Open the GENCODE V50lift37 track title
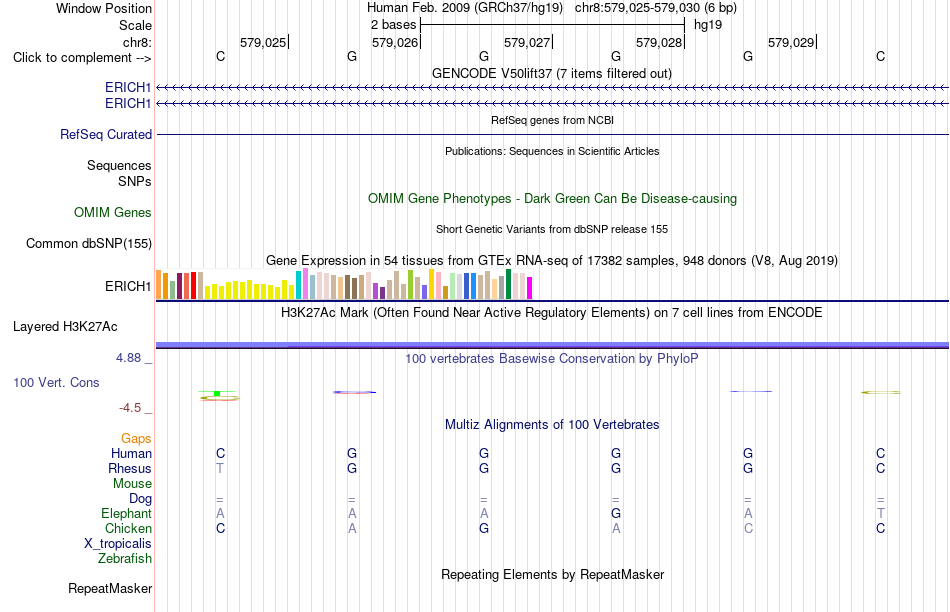Screen dimensions: 950x612 point(551,73)
